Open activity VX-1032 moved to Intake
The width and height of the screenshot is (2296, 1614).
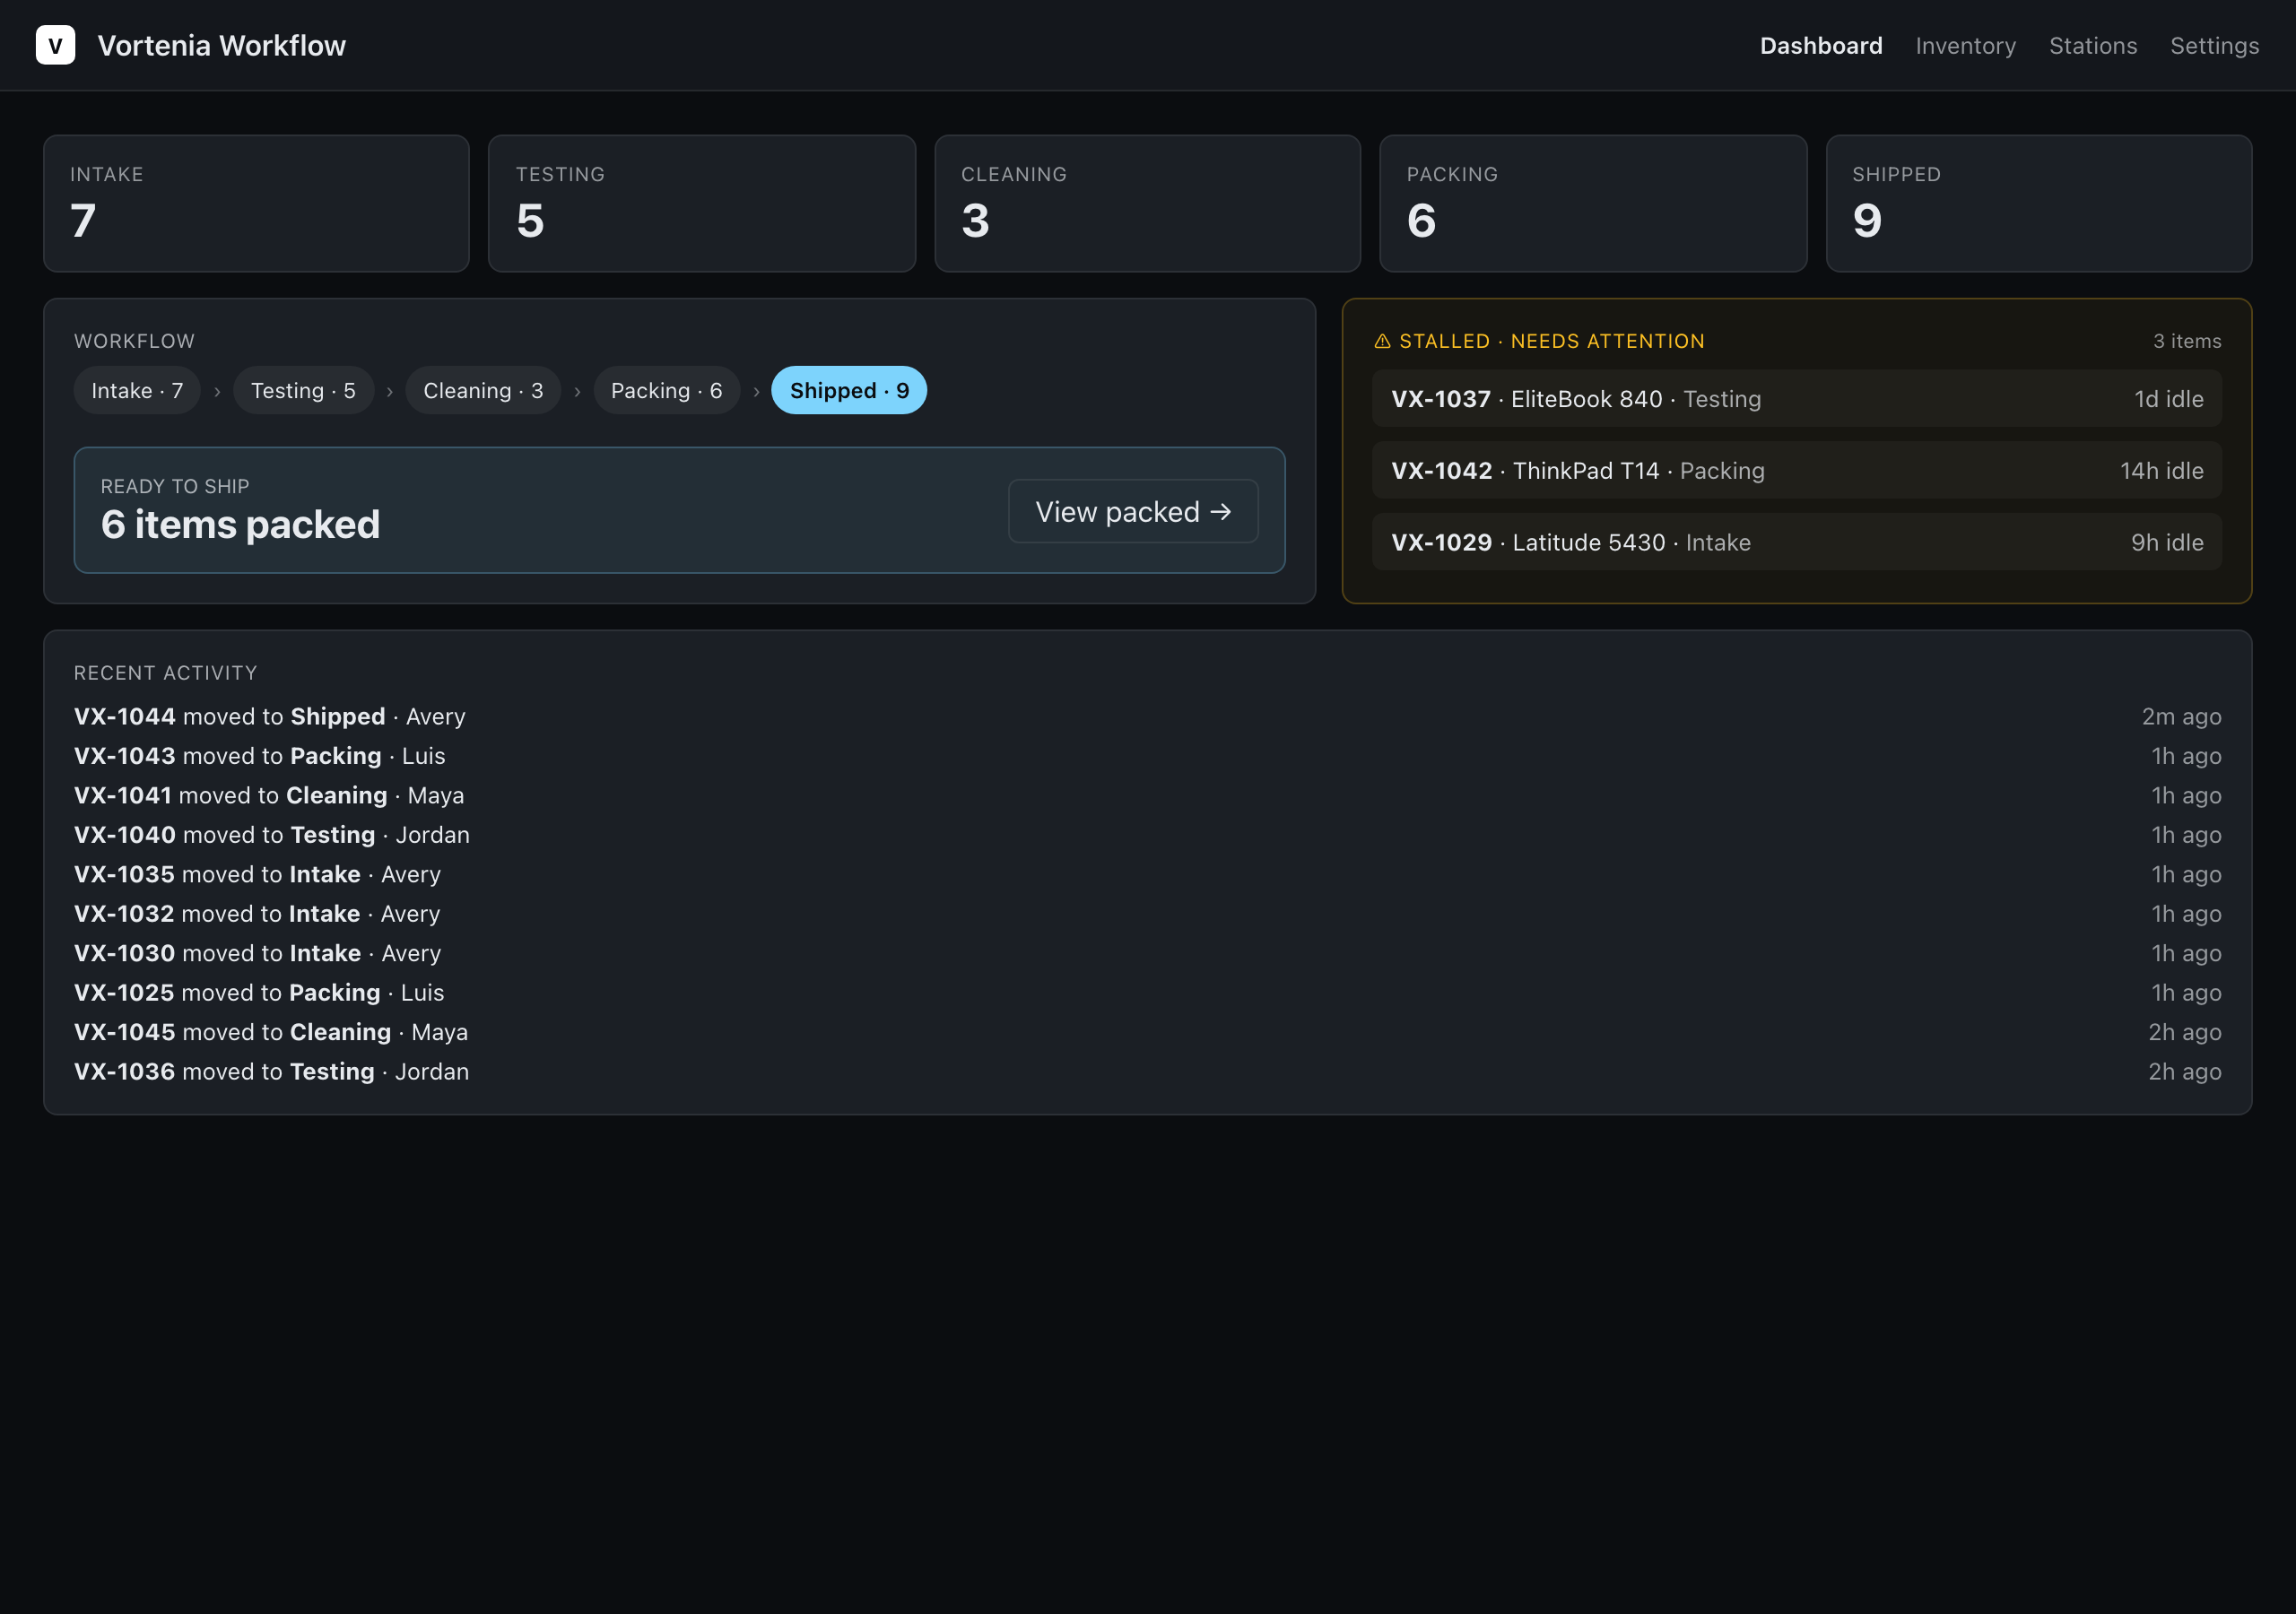[1147, 914]
